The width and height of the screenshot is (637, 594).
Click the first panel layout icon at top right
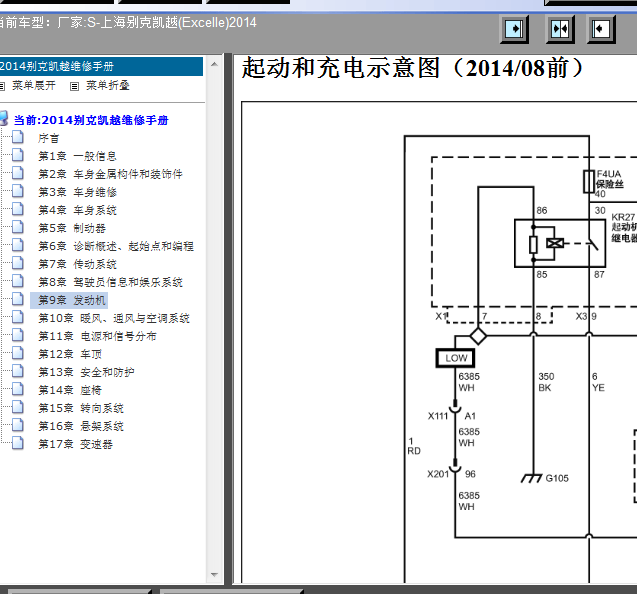[513, 29]
